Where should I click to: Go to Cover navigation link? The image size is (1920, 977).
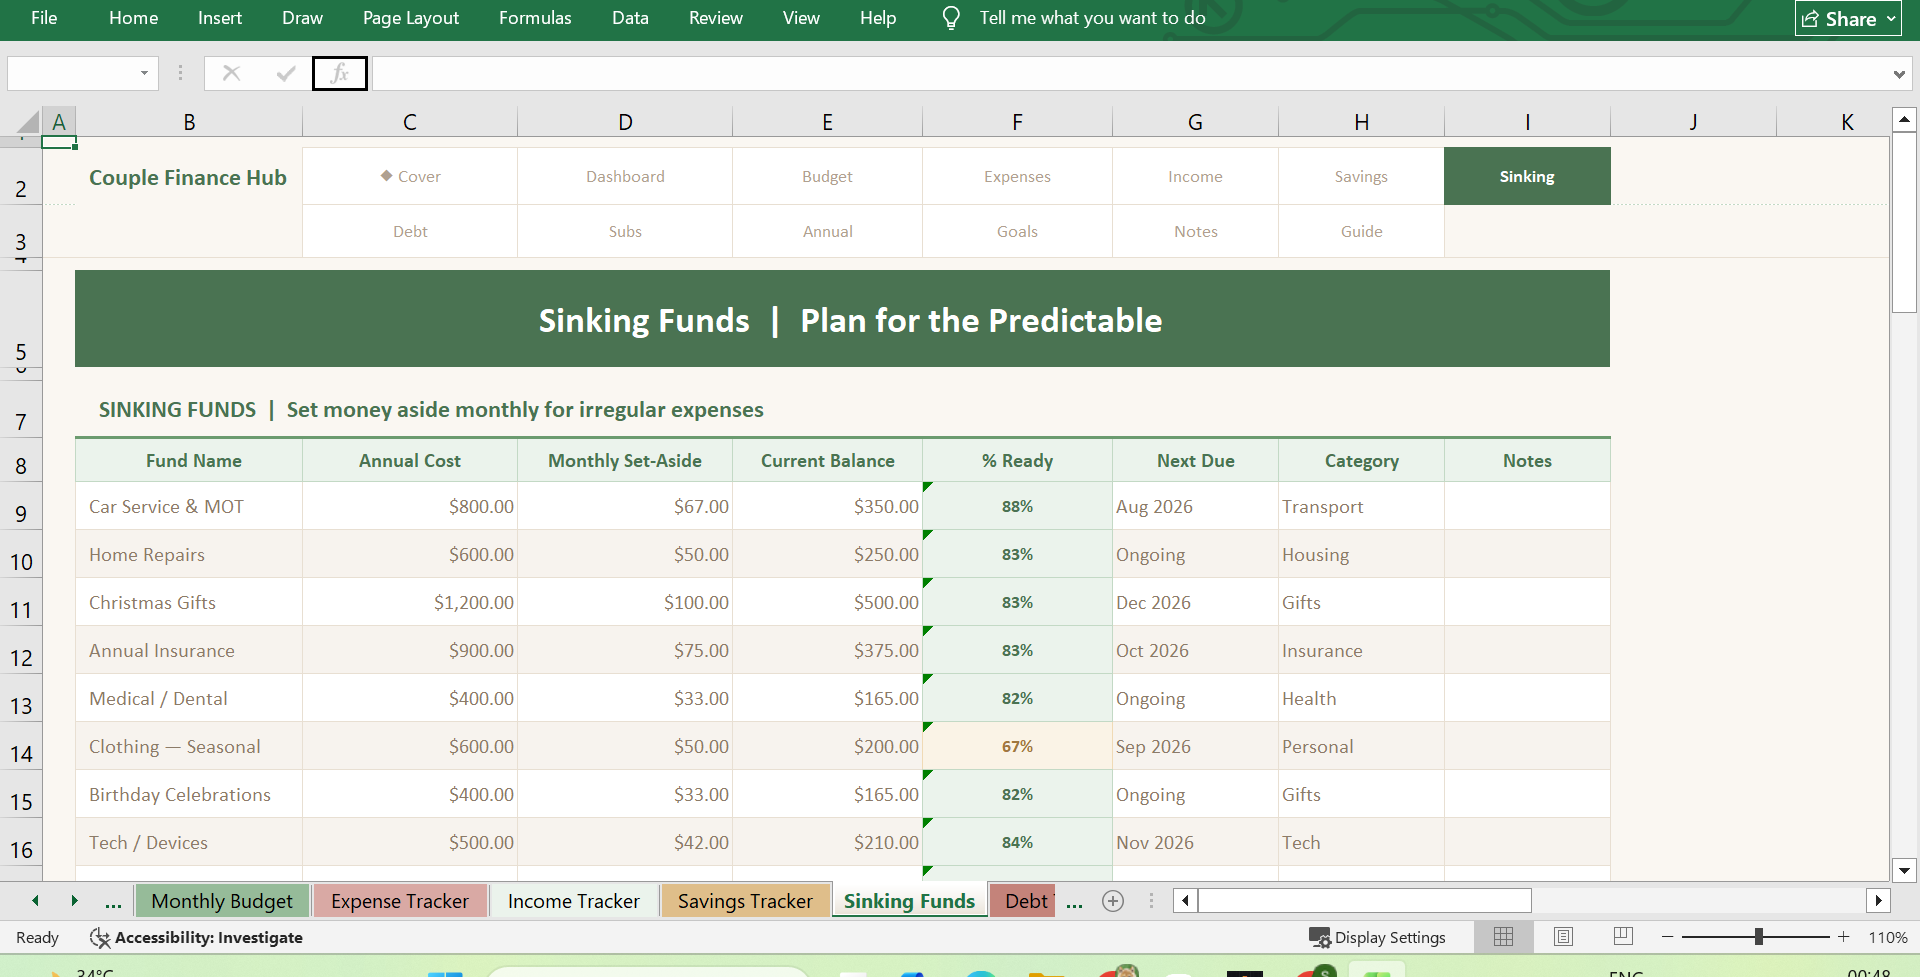[x=410, y=176]
